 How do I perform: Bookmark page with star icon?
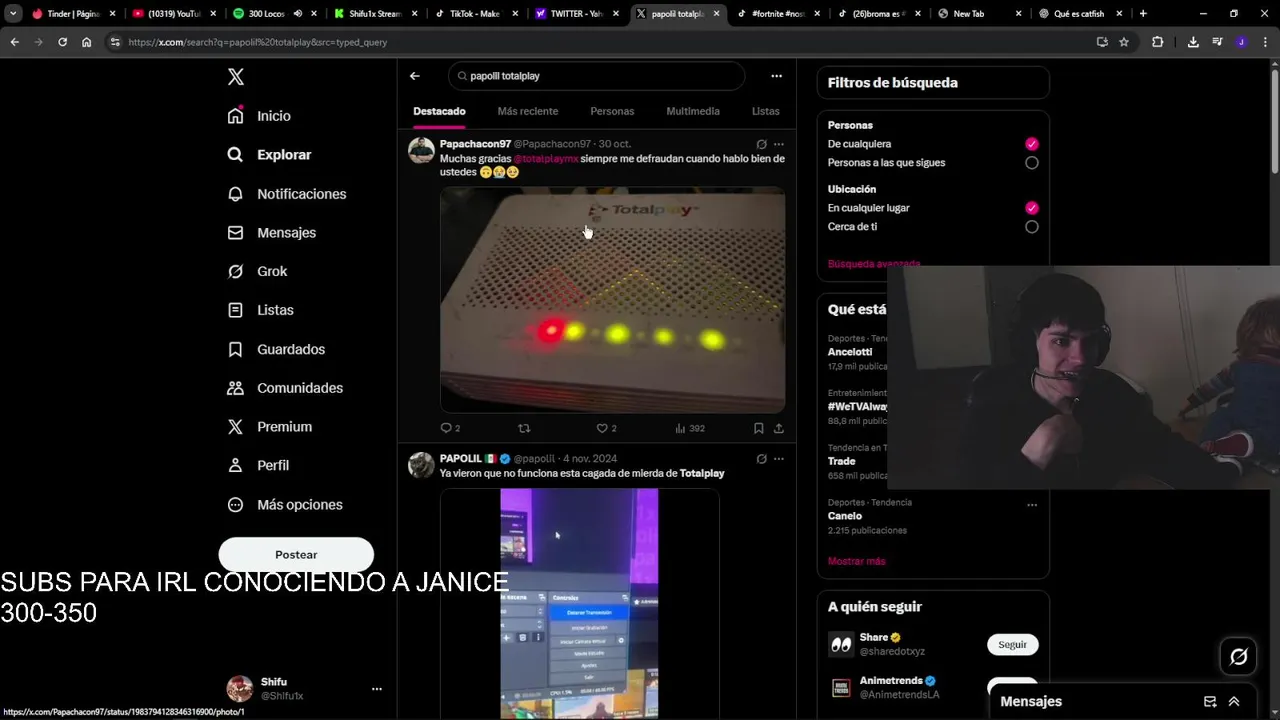pos(1124,42)
